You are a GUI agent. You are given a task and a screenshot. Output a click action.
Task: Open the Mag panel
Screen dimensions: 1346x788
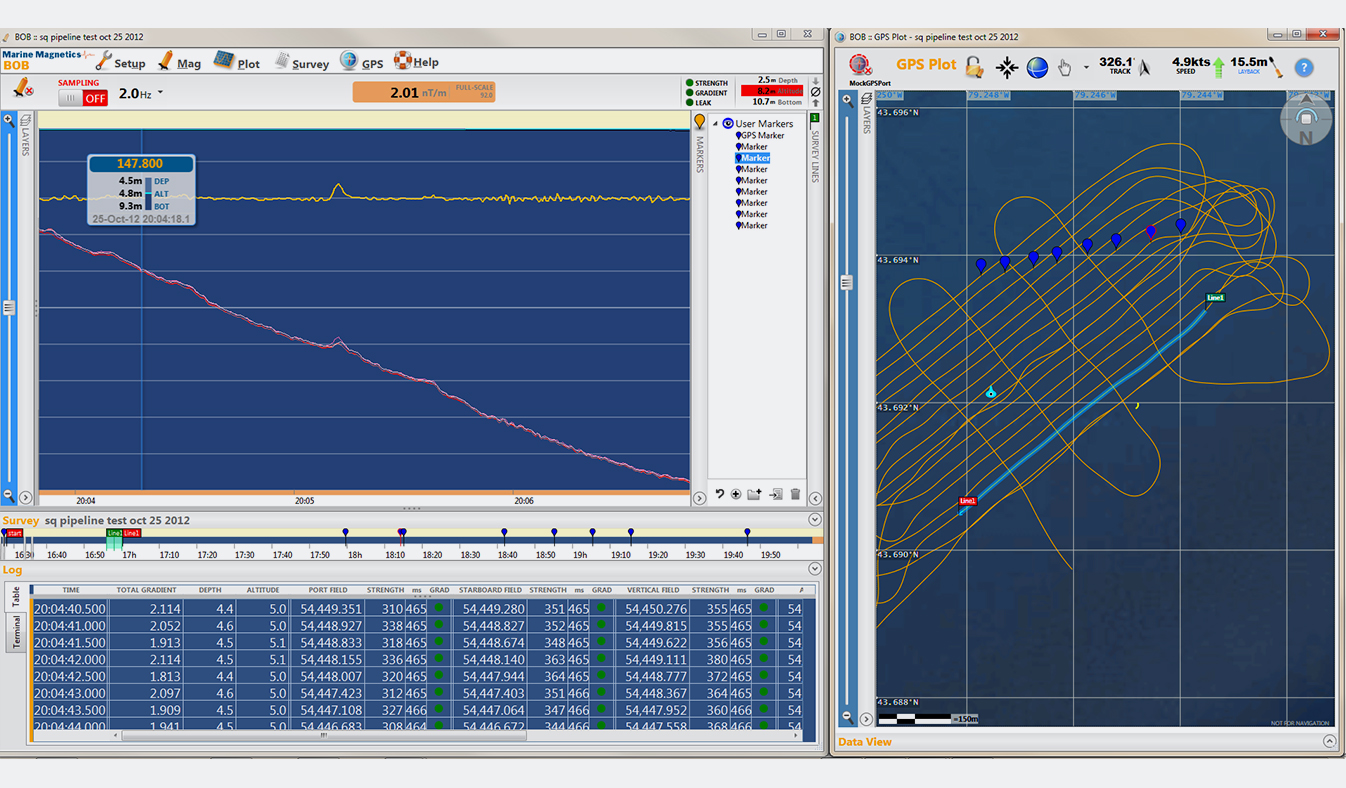point(186,61)
